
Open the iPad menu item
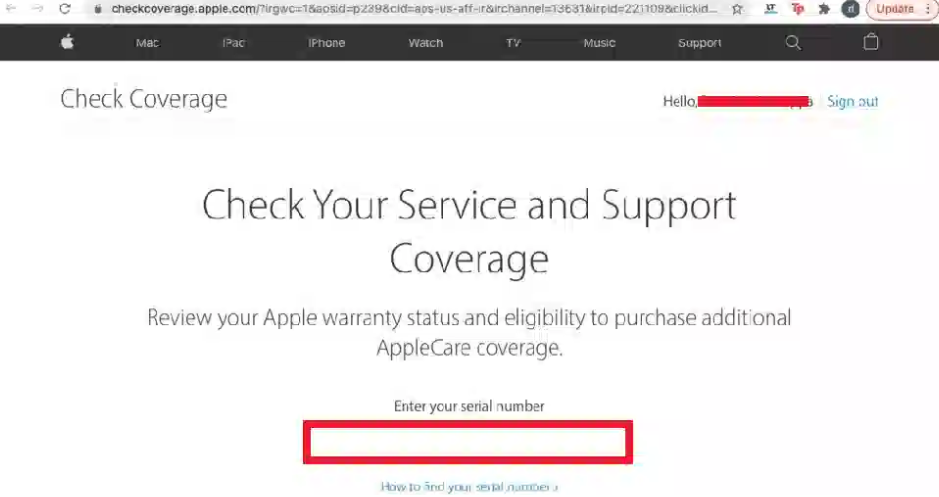[234, 43]
